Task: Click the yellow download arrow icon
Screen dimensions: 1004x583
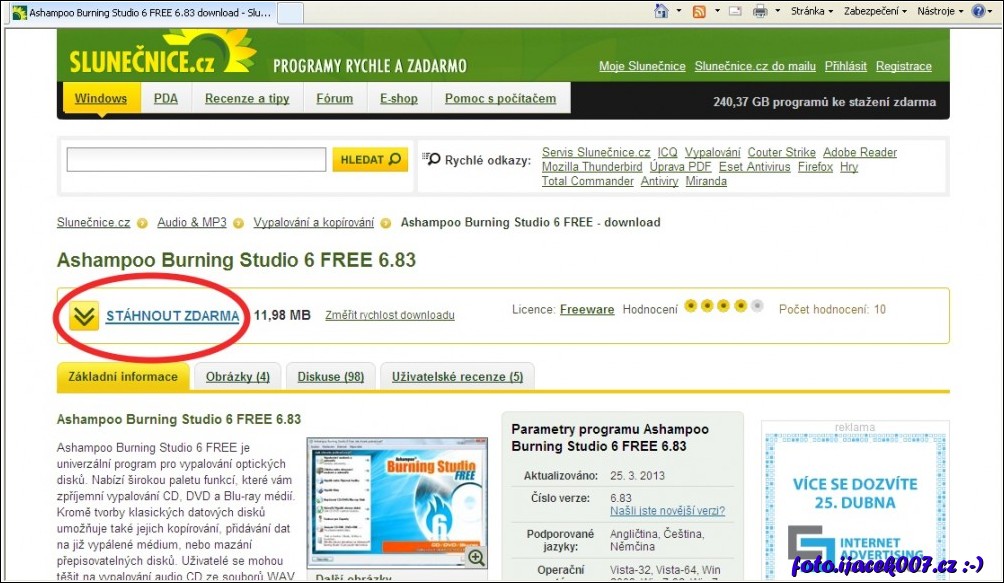Action: (85, 316)
